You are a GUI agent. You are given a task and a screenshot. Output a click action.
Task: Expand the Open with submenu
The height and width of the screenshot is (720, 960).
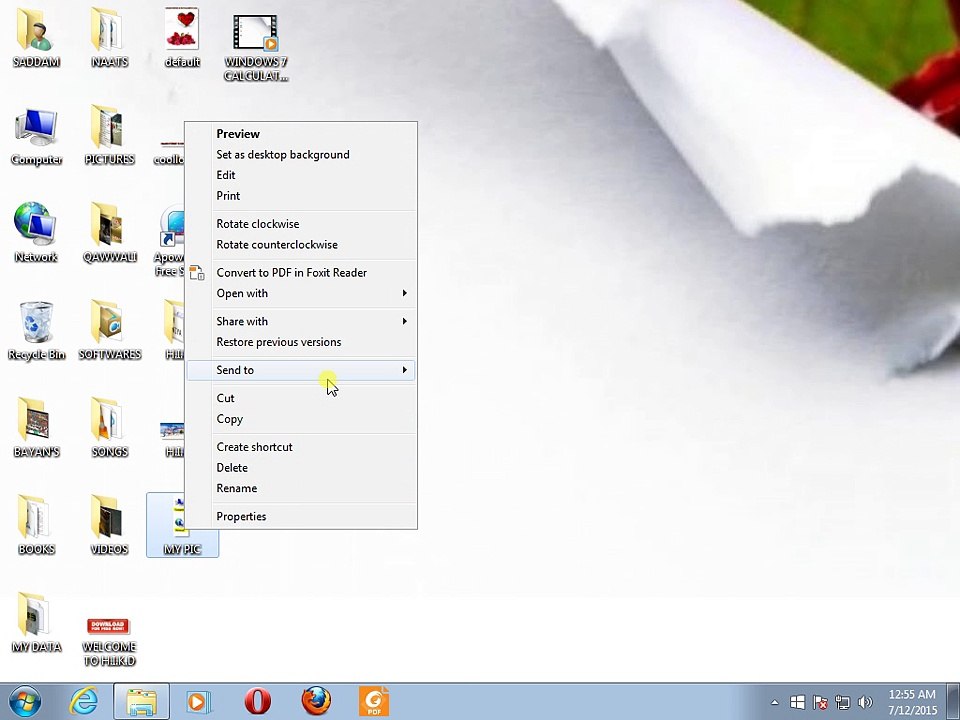[301, 293]
